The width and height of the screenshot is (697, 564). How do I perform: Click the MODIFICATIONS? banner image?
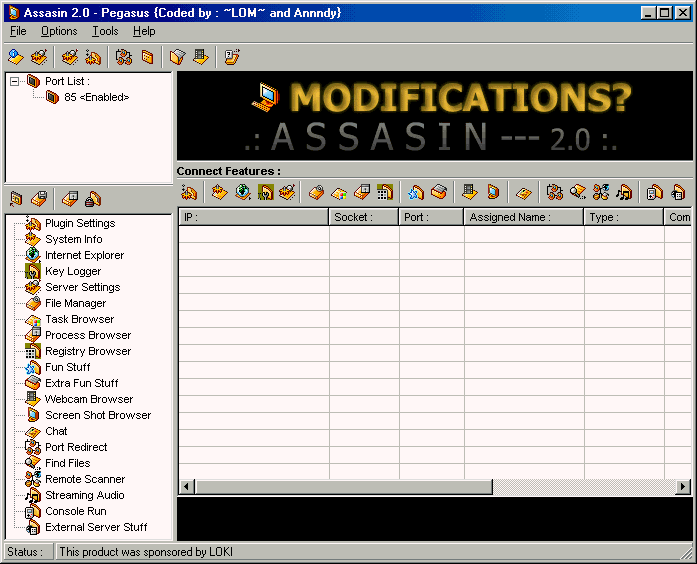[x=435, y=116]
